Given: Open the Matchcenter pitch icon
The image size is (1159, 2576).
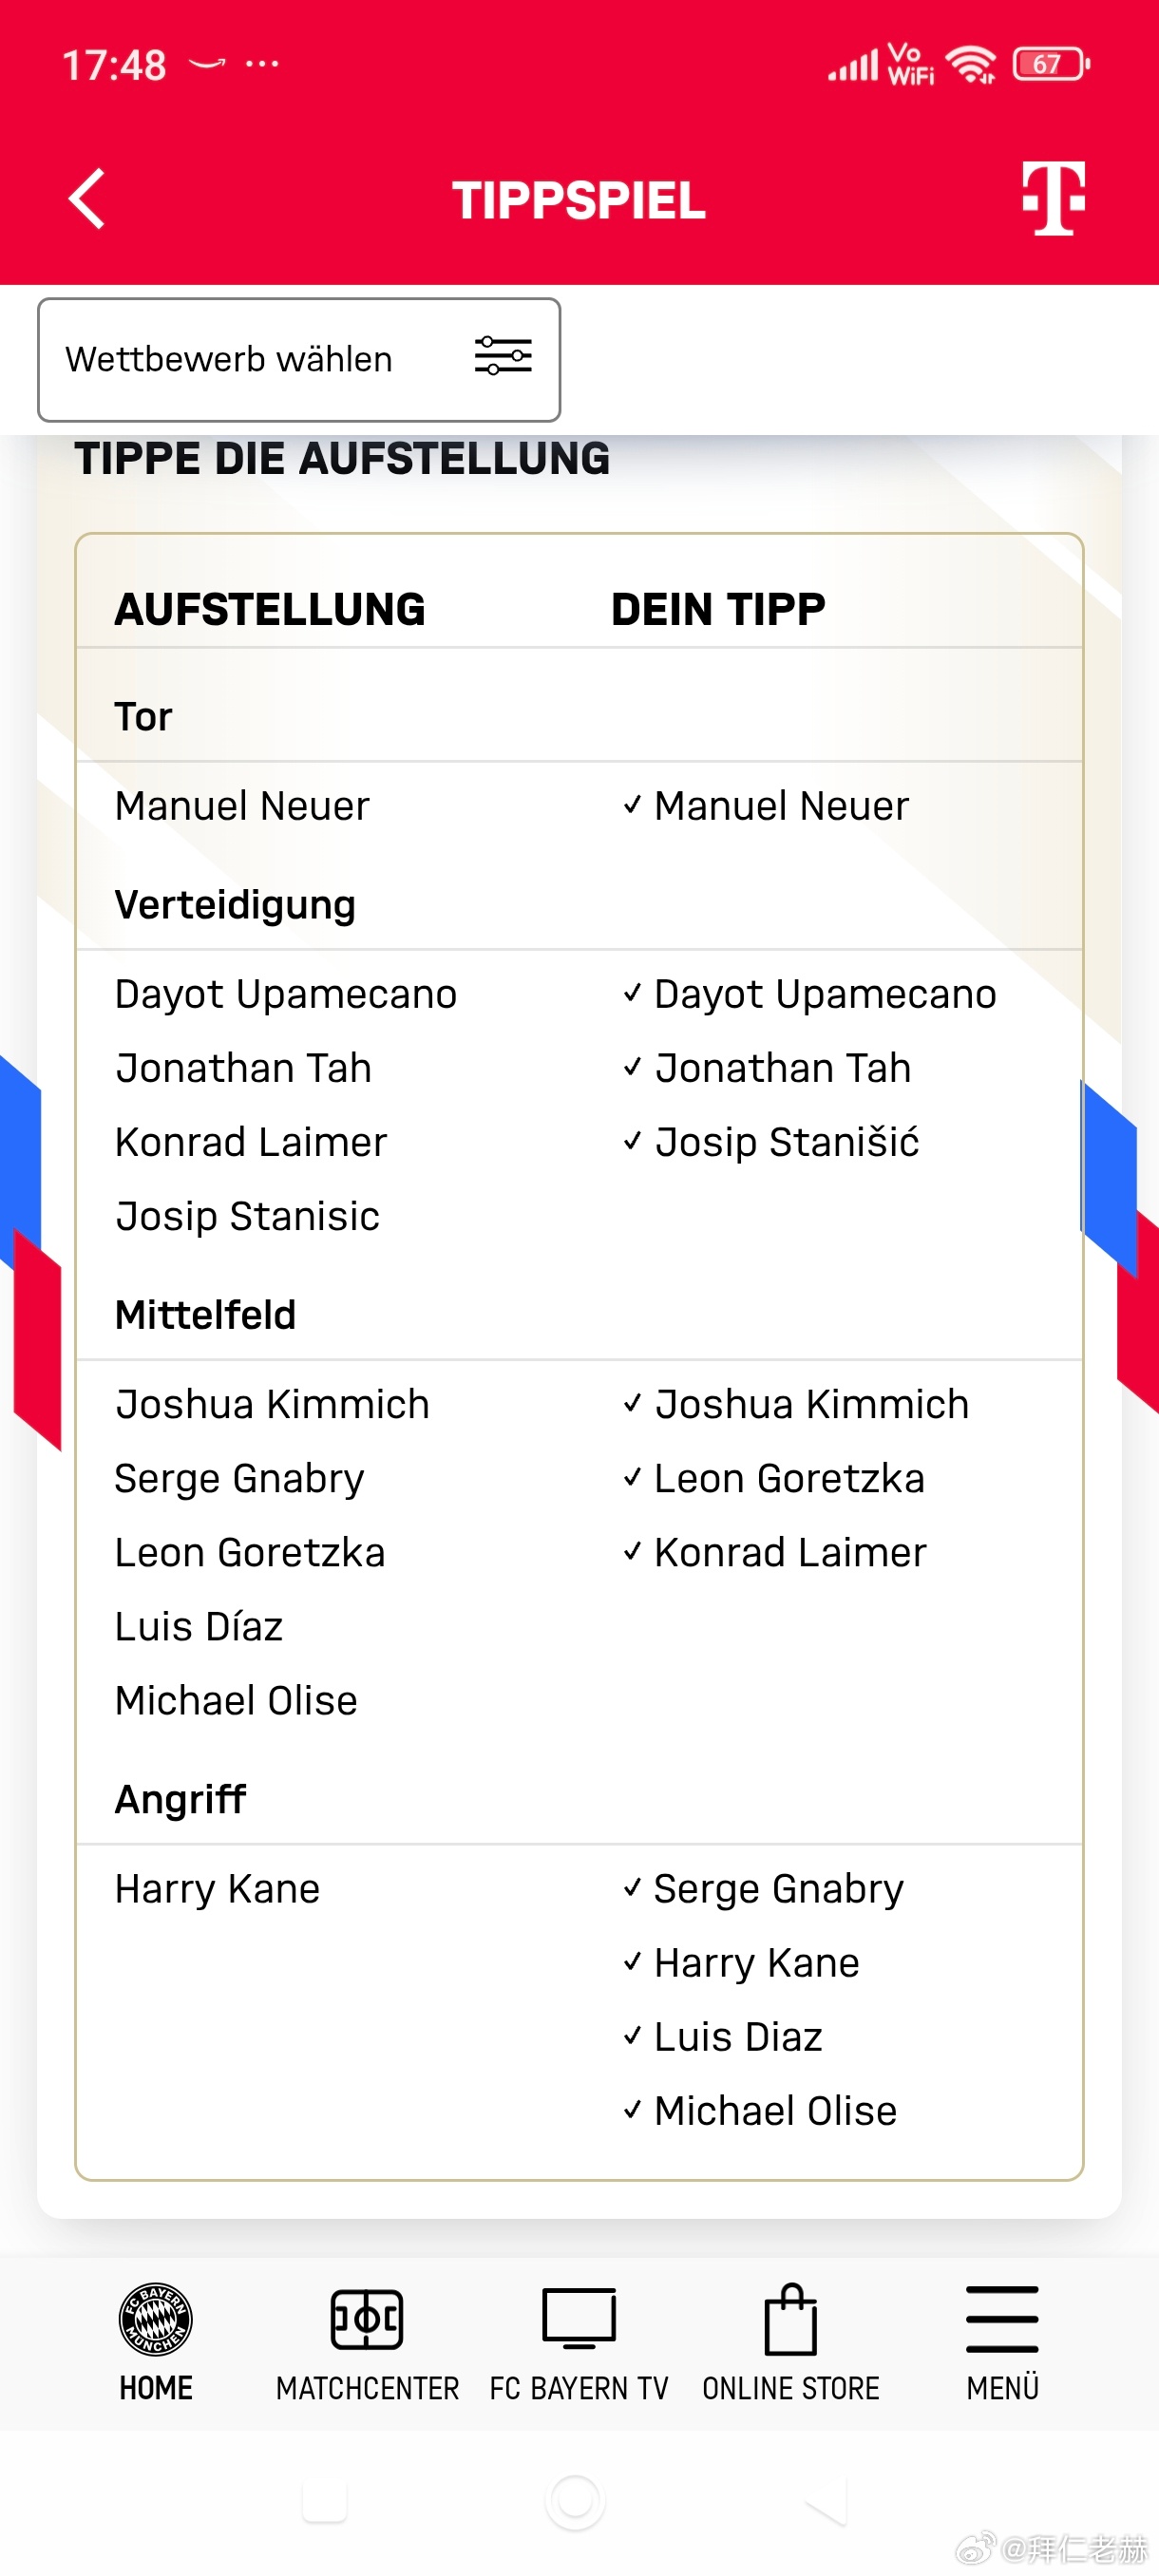Looking at the screenshot, I should pos(367,2318).
